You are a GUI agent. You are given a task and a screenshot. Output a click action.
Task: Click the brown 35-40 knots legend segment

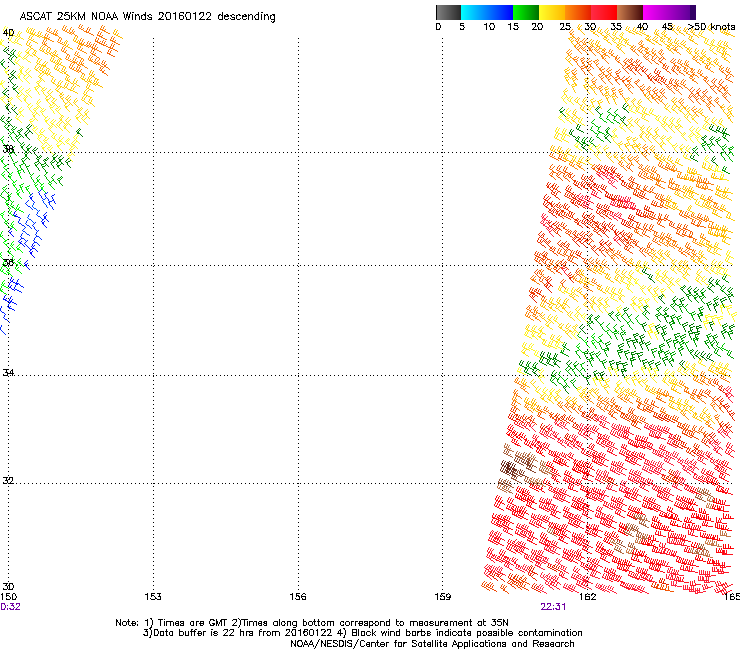coord(630,12)
